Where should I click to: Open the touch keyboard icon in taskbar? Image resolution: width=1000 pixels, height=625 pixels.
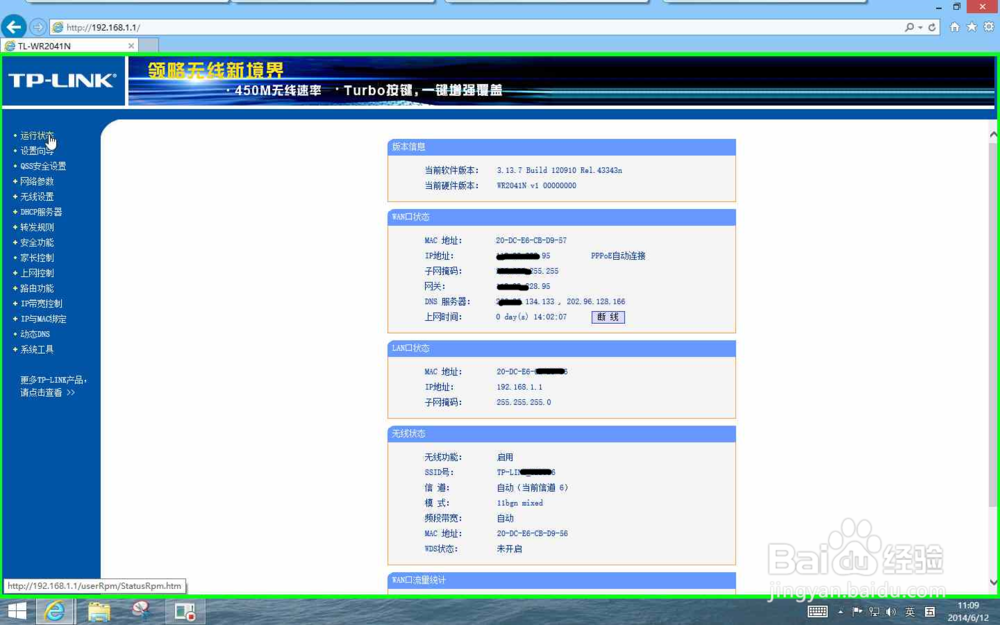coord(817,611)
